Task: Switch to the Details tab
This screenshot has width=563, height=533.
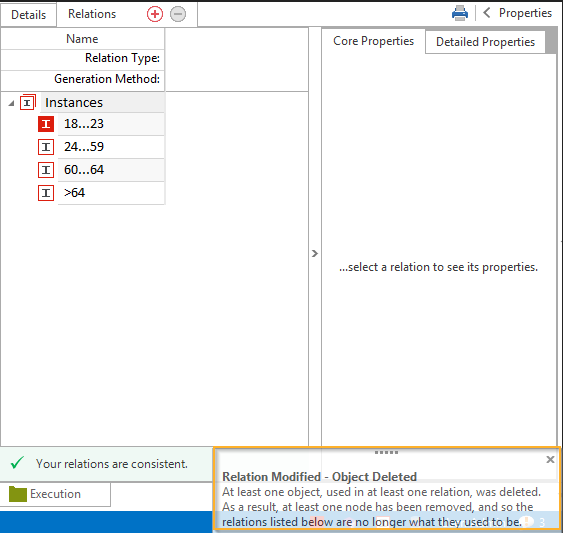Action: click(x=28, y=15)
